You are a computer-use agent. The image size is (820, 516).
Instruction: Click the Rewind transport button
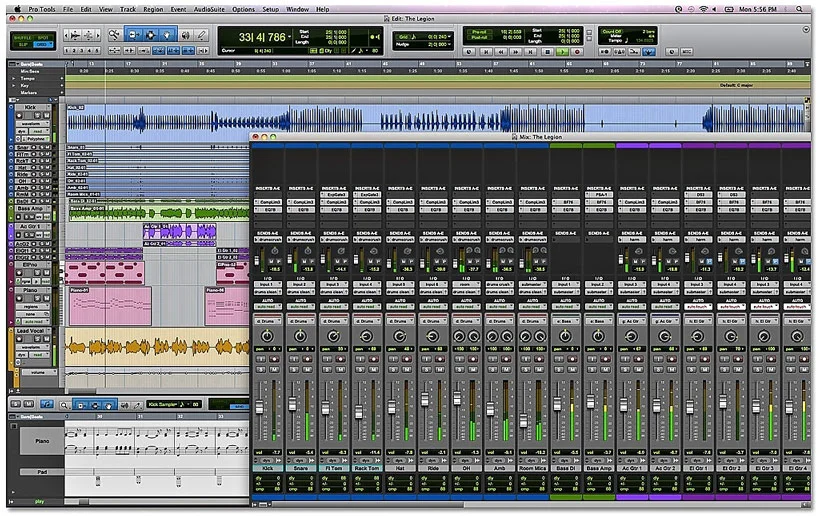click(x=501, y=52)
